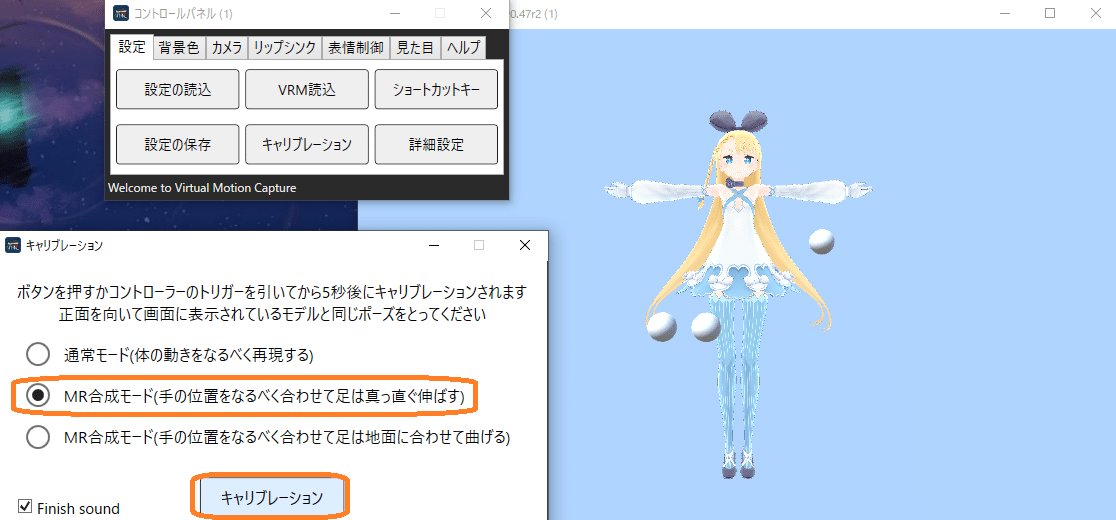Open the 表情制御 tab

(x=356, y=48)
